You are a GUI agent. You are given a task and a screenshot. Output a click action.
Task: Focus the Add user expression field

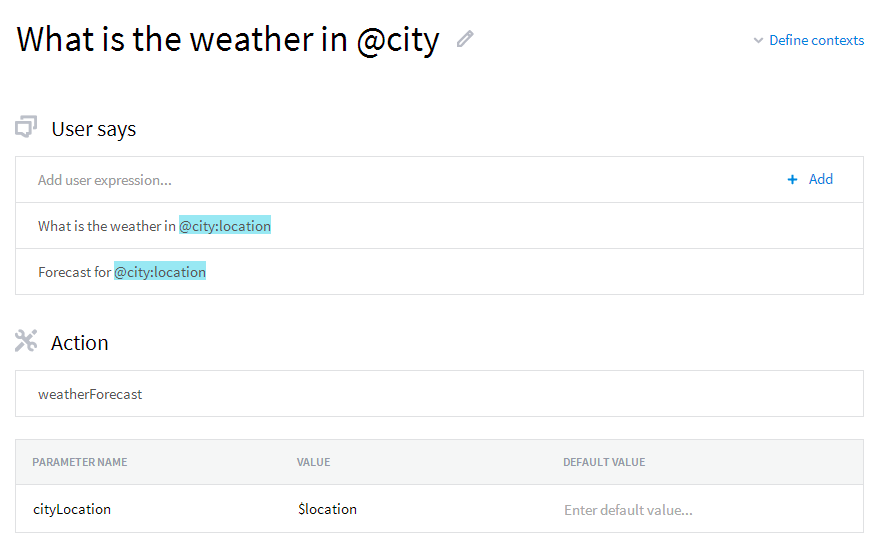click(x=396, y=180)
